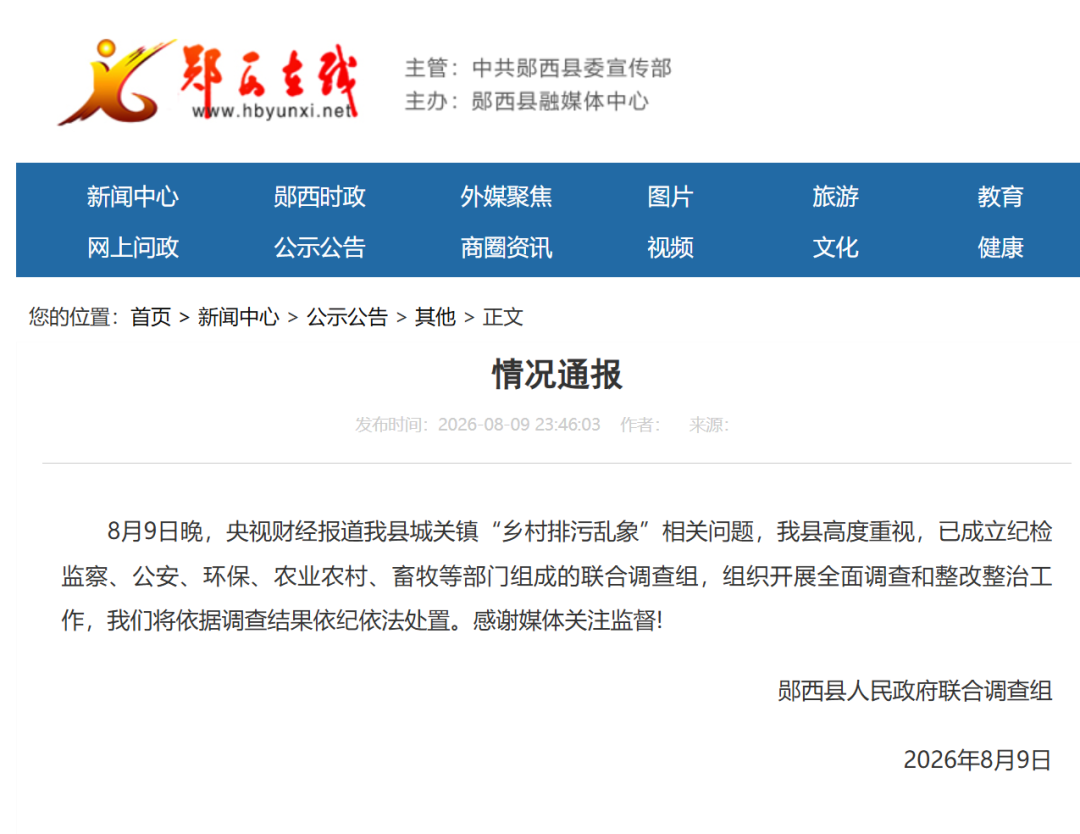Click the 正文 breadcrumb item
Image resolution: width=1080 pixels, height=834 pixels.
point(503,317)
